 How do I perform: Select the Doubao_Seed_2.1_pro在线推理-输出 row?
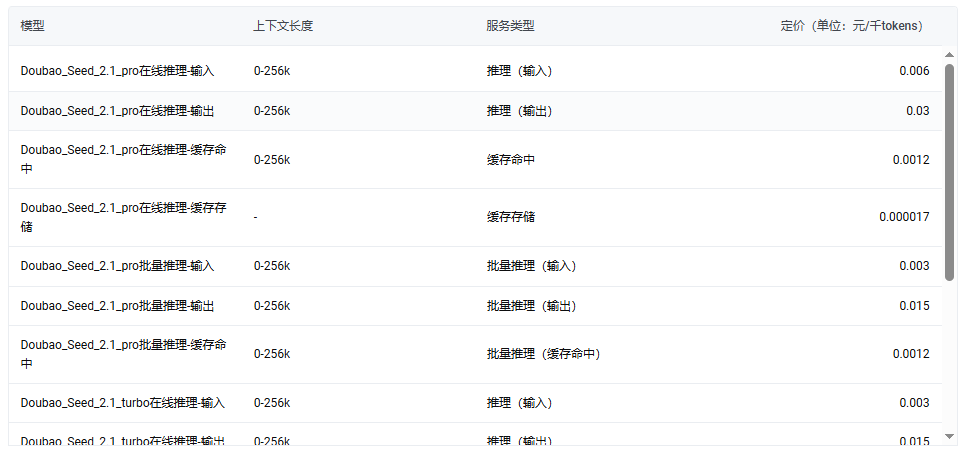(475, 111)
